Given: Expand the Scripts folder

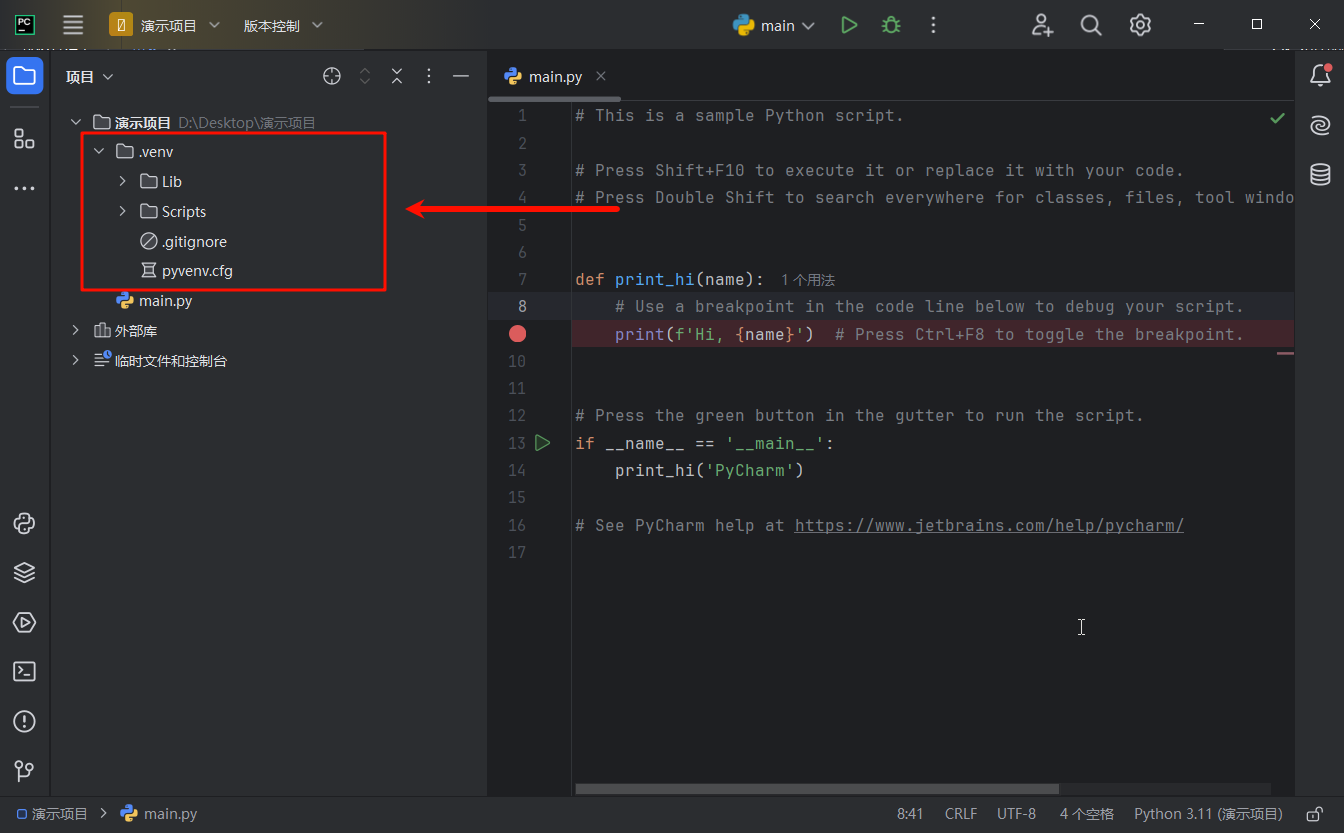Looking at the screenshot, I should [122, 212].
